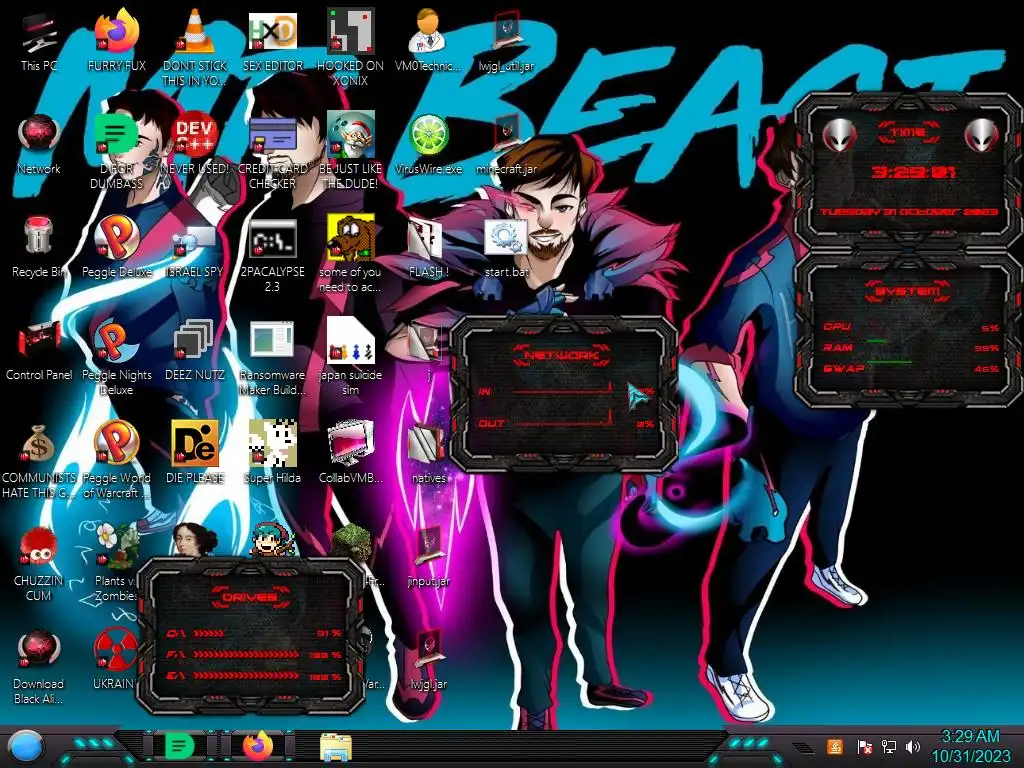Screen dimensions: 1024x768
Task: Open the 2PACALYPSE 2.3 command prompt shortcut
Action: coord(272,255)
